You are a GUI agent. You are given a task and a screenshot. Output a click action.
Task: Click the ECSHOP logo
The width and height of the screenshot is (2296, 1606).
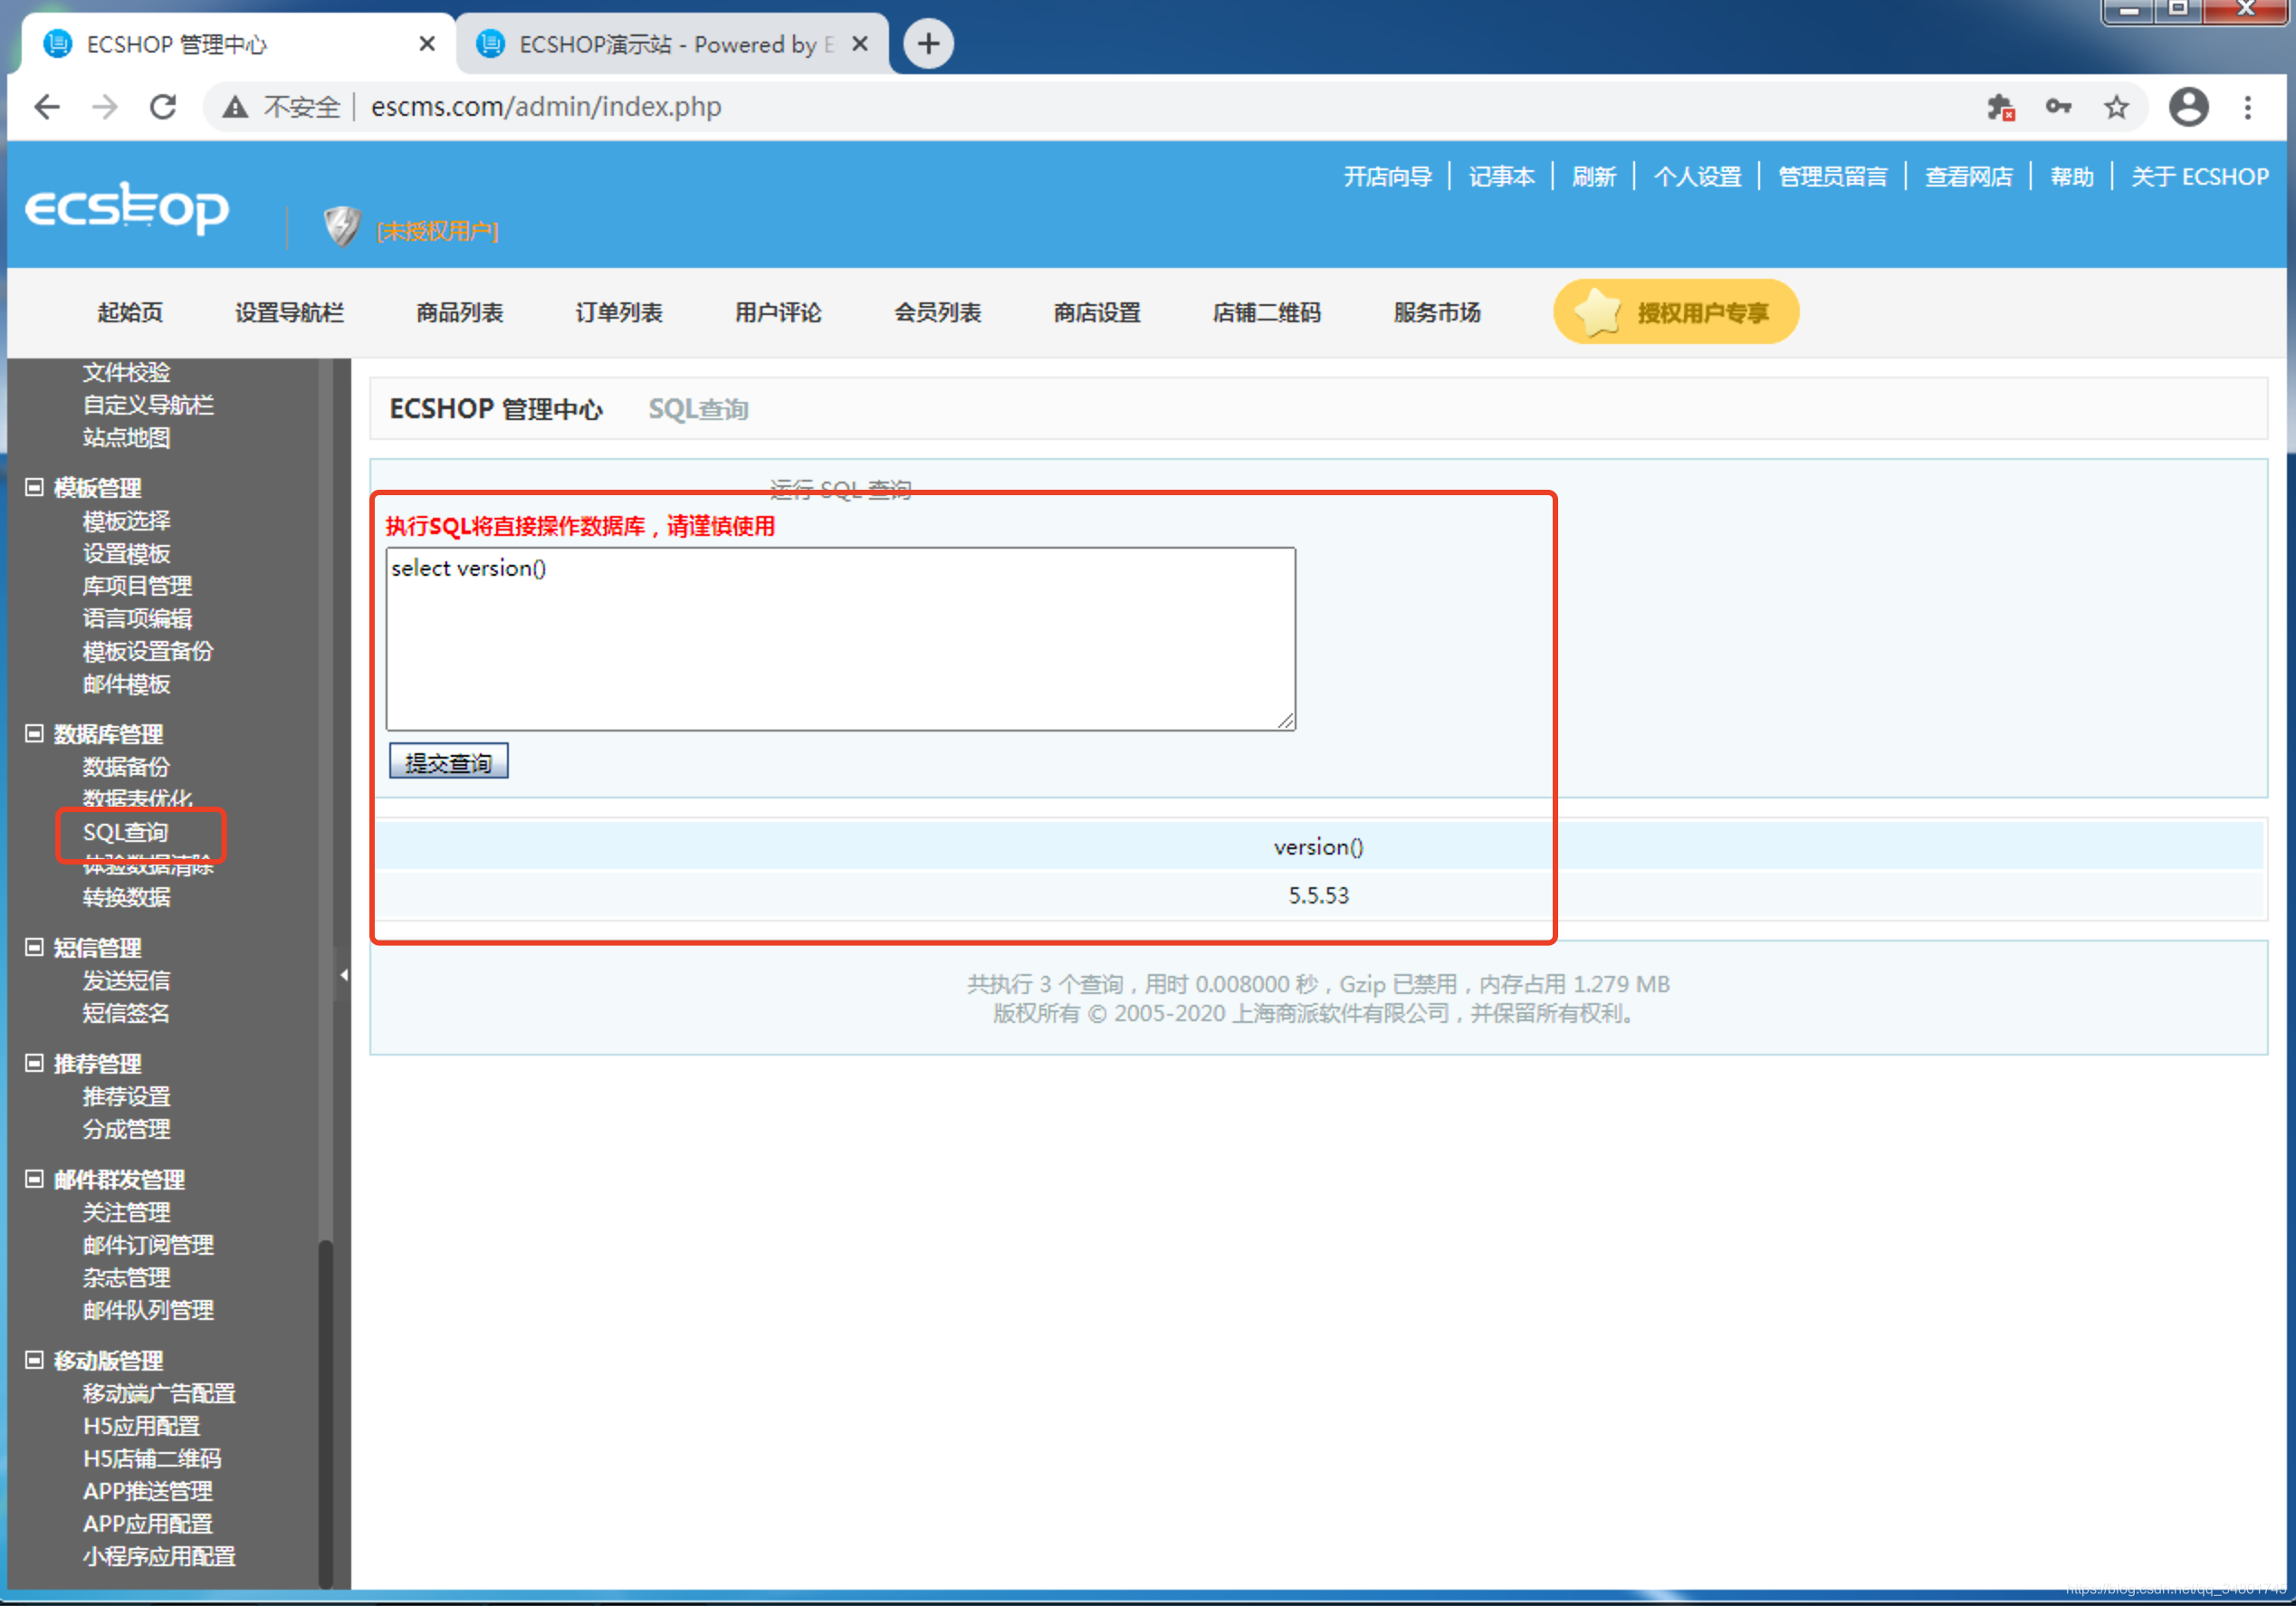click(x=127, y=207)
